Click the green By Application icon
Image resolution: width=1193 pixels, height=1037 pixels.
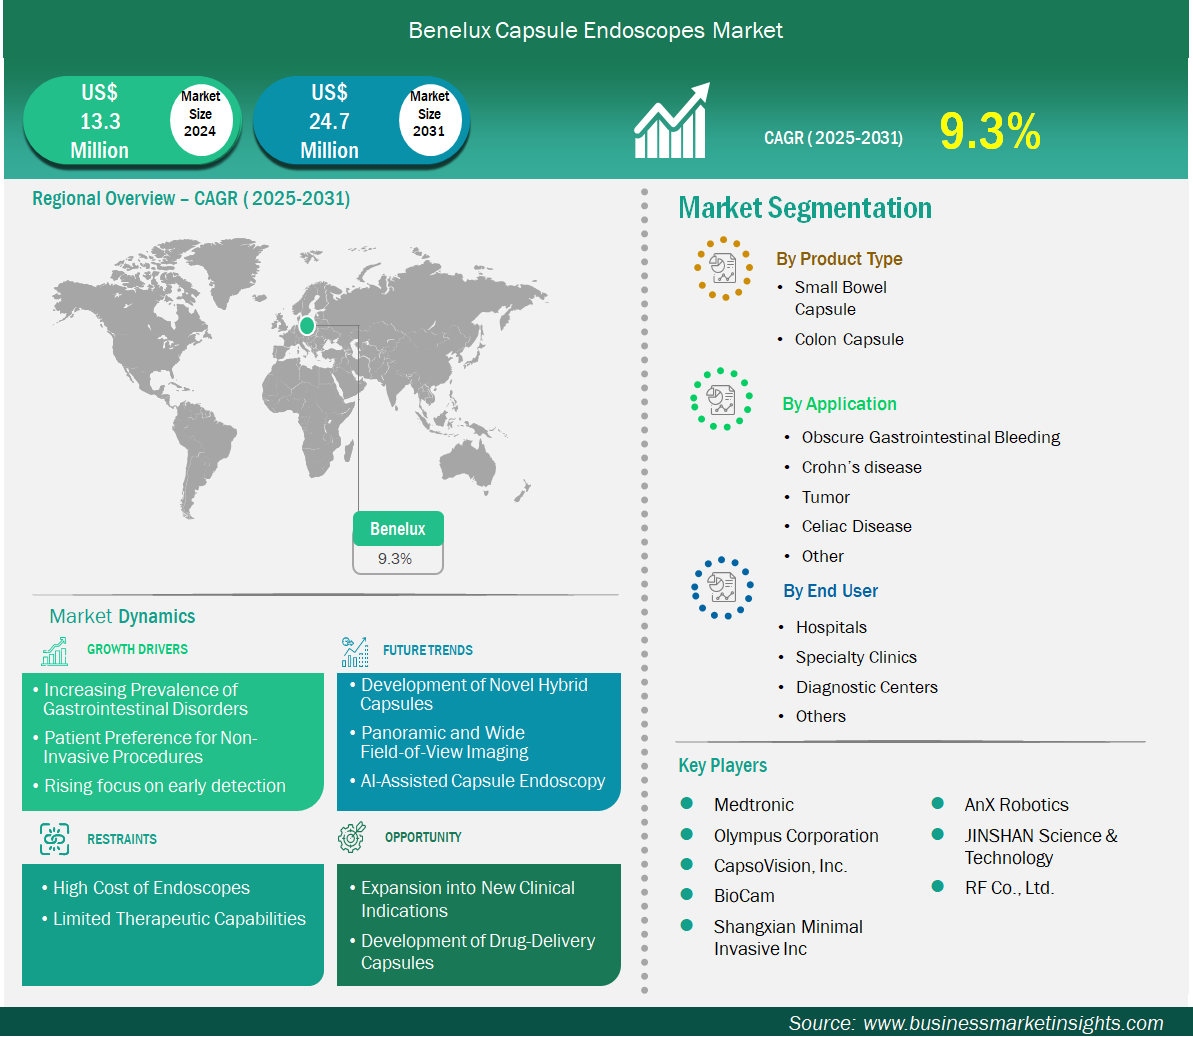click(x=721, y=399)
